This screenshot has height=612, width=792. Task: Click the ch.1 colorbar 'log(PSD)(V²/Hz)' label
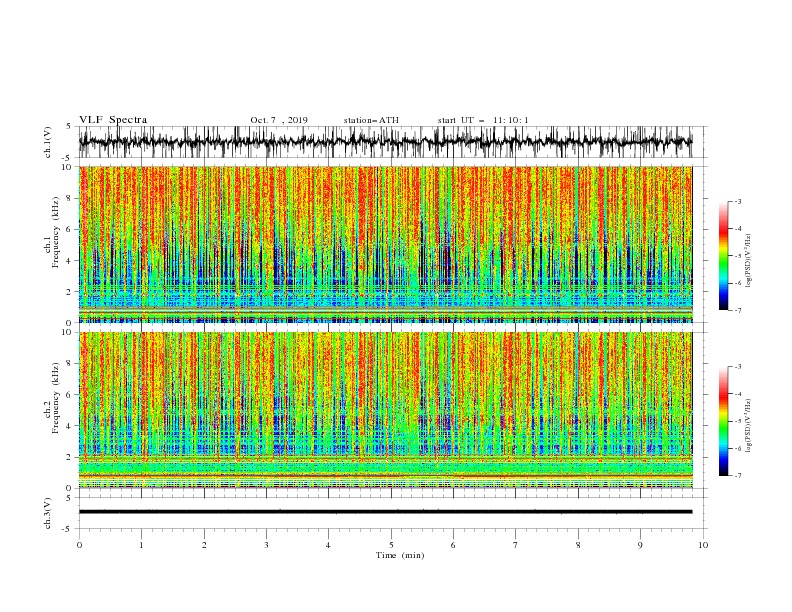(748, 261)
